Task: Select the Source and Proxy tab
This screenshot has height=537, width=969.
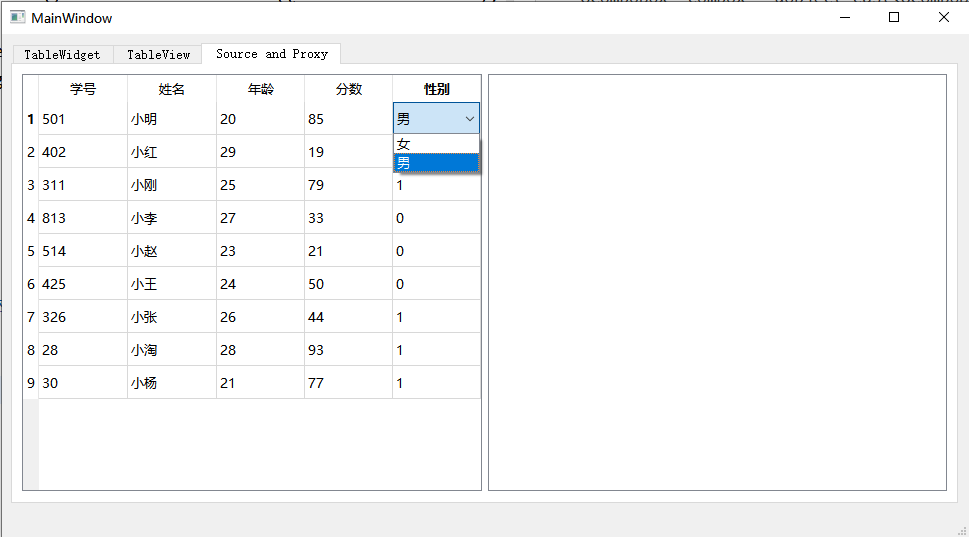Action: [271, 54]
